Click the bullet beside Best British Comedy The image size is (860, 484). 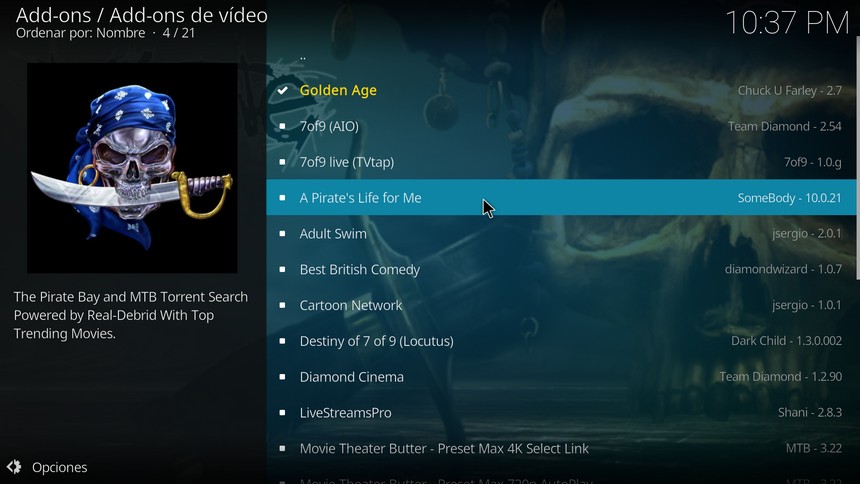pyautogui.click(x=282, y=269)
